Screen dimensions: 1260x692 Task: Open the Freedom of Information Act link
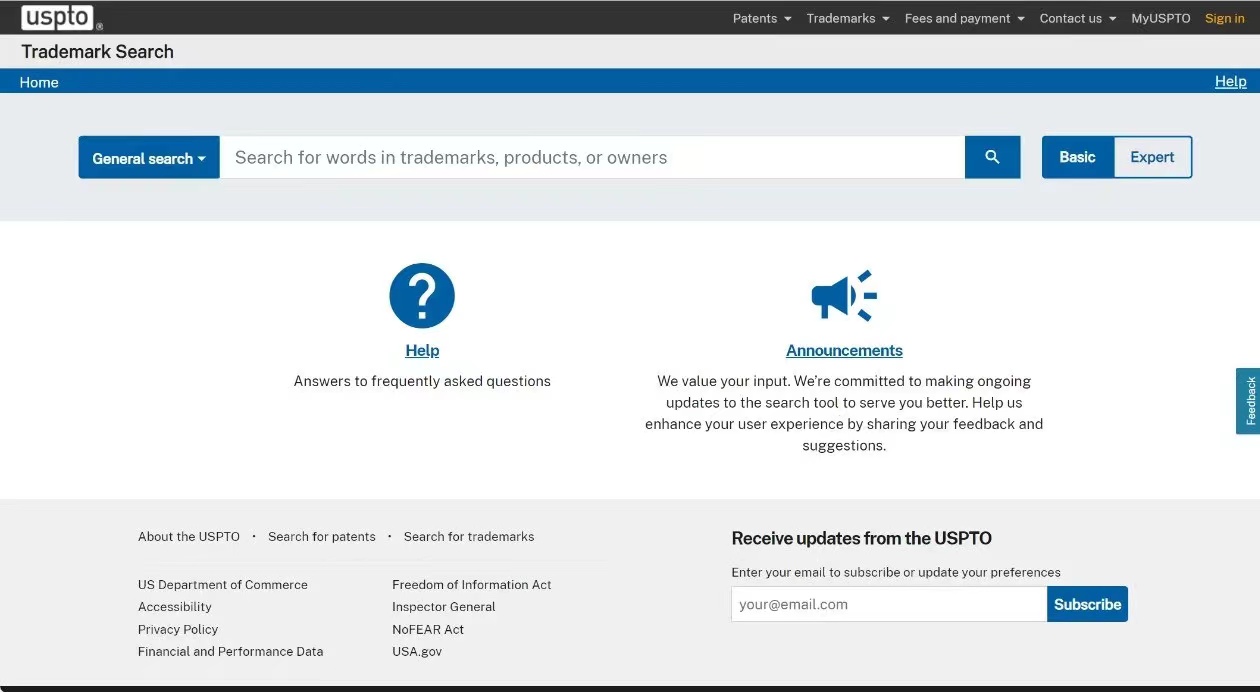tap(471, 584)
